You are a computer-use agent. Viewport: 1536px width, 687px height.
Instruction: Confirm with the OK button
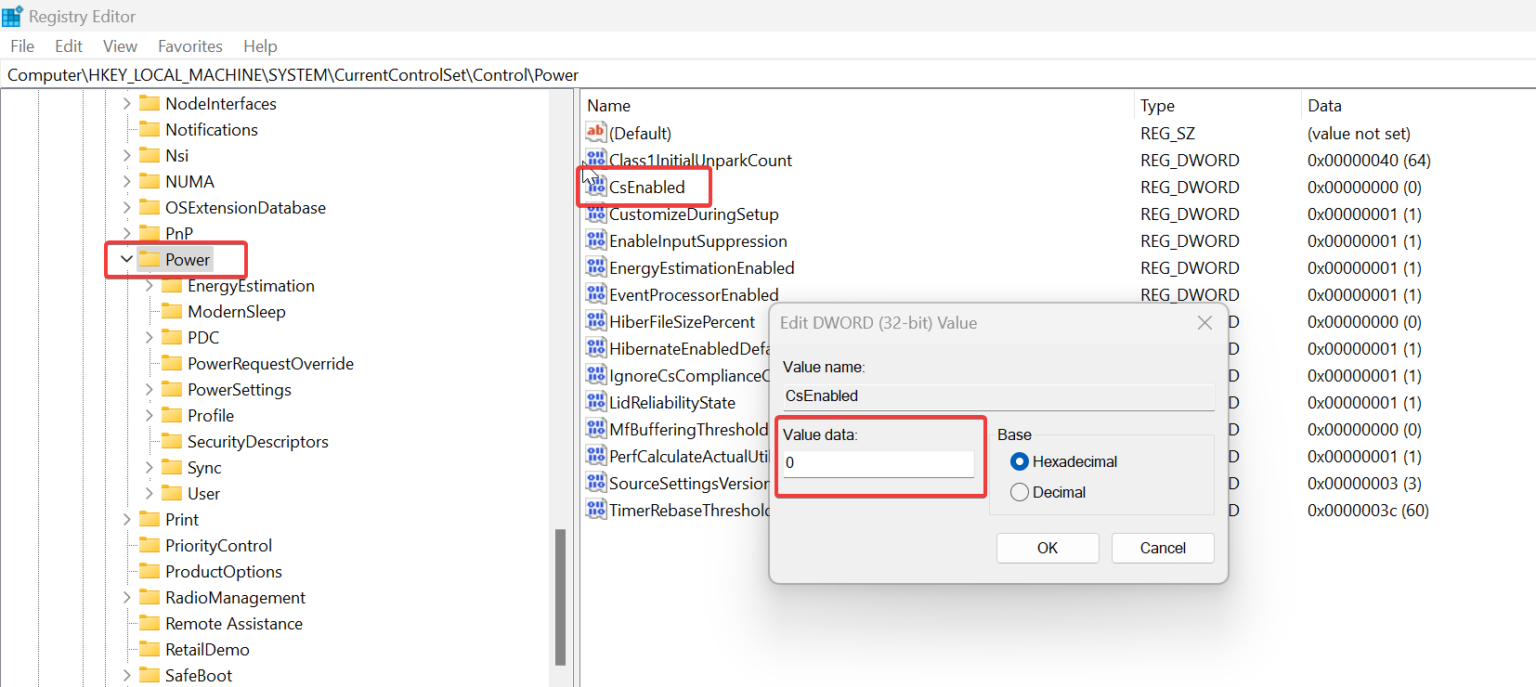point(1047,548)
